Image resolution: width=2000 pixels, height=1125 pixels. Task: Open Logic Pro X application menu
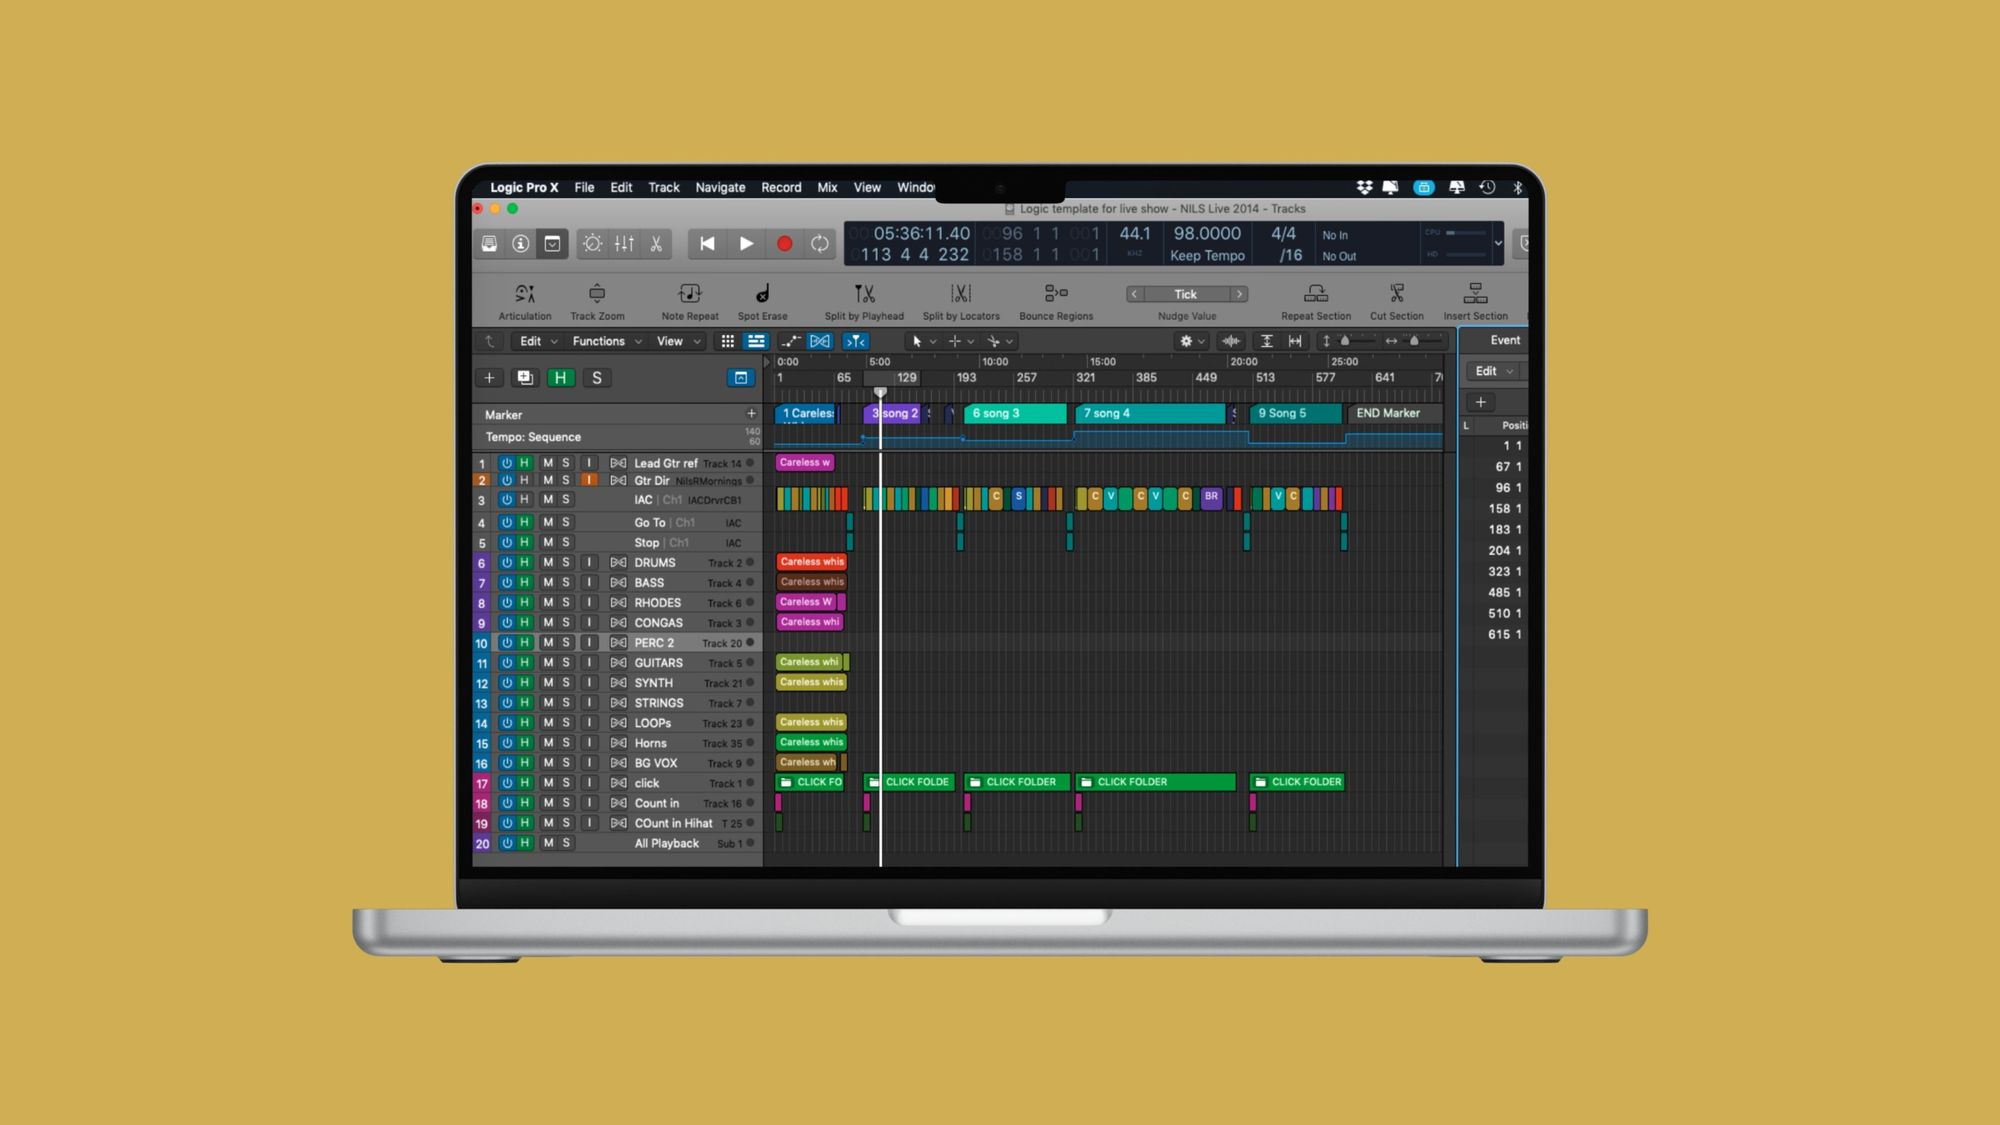click(x=524, y=188)
